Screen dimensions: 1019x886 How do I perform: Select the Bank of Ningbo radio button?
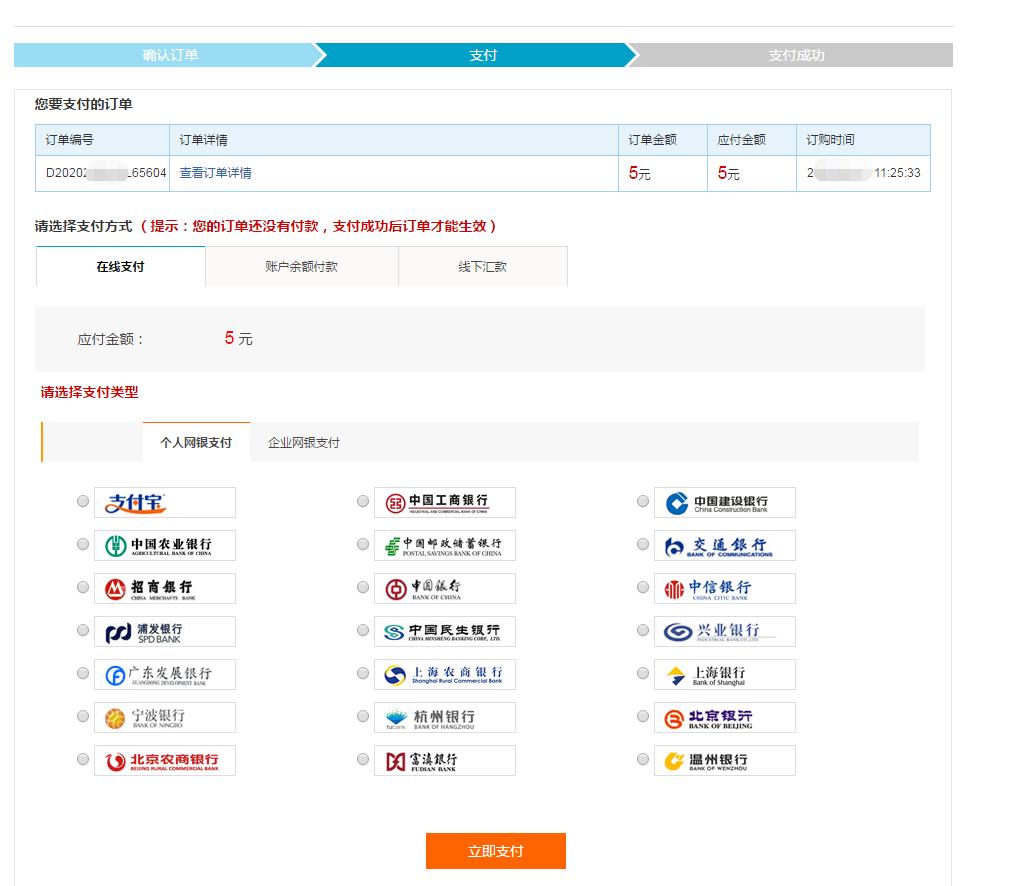tap(83, 716)
